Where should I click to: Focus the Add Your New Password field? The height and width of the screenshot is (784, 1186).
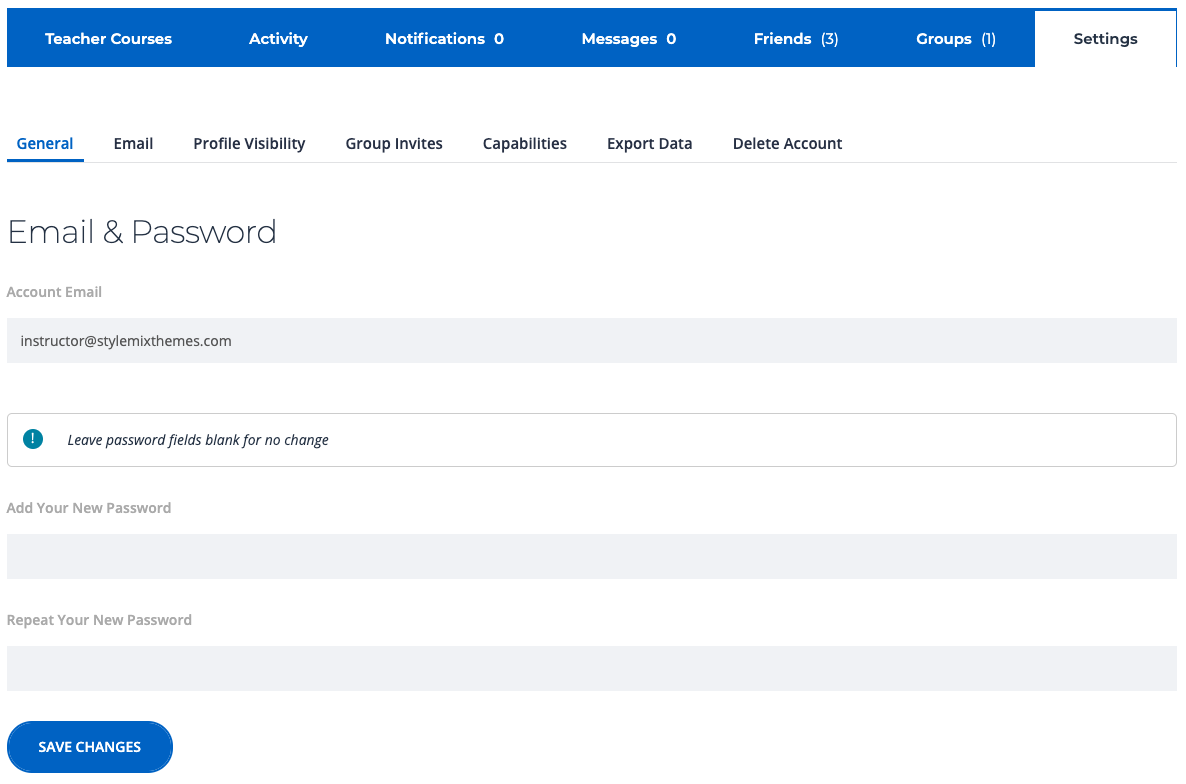pyautogui.click(x=591, y=556)
